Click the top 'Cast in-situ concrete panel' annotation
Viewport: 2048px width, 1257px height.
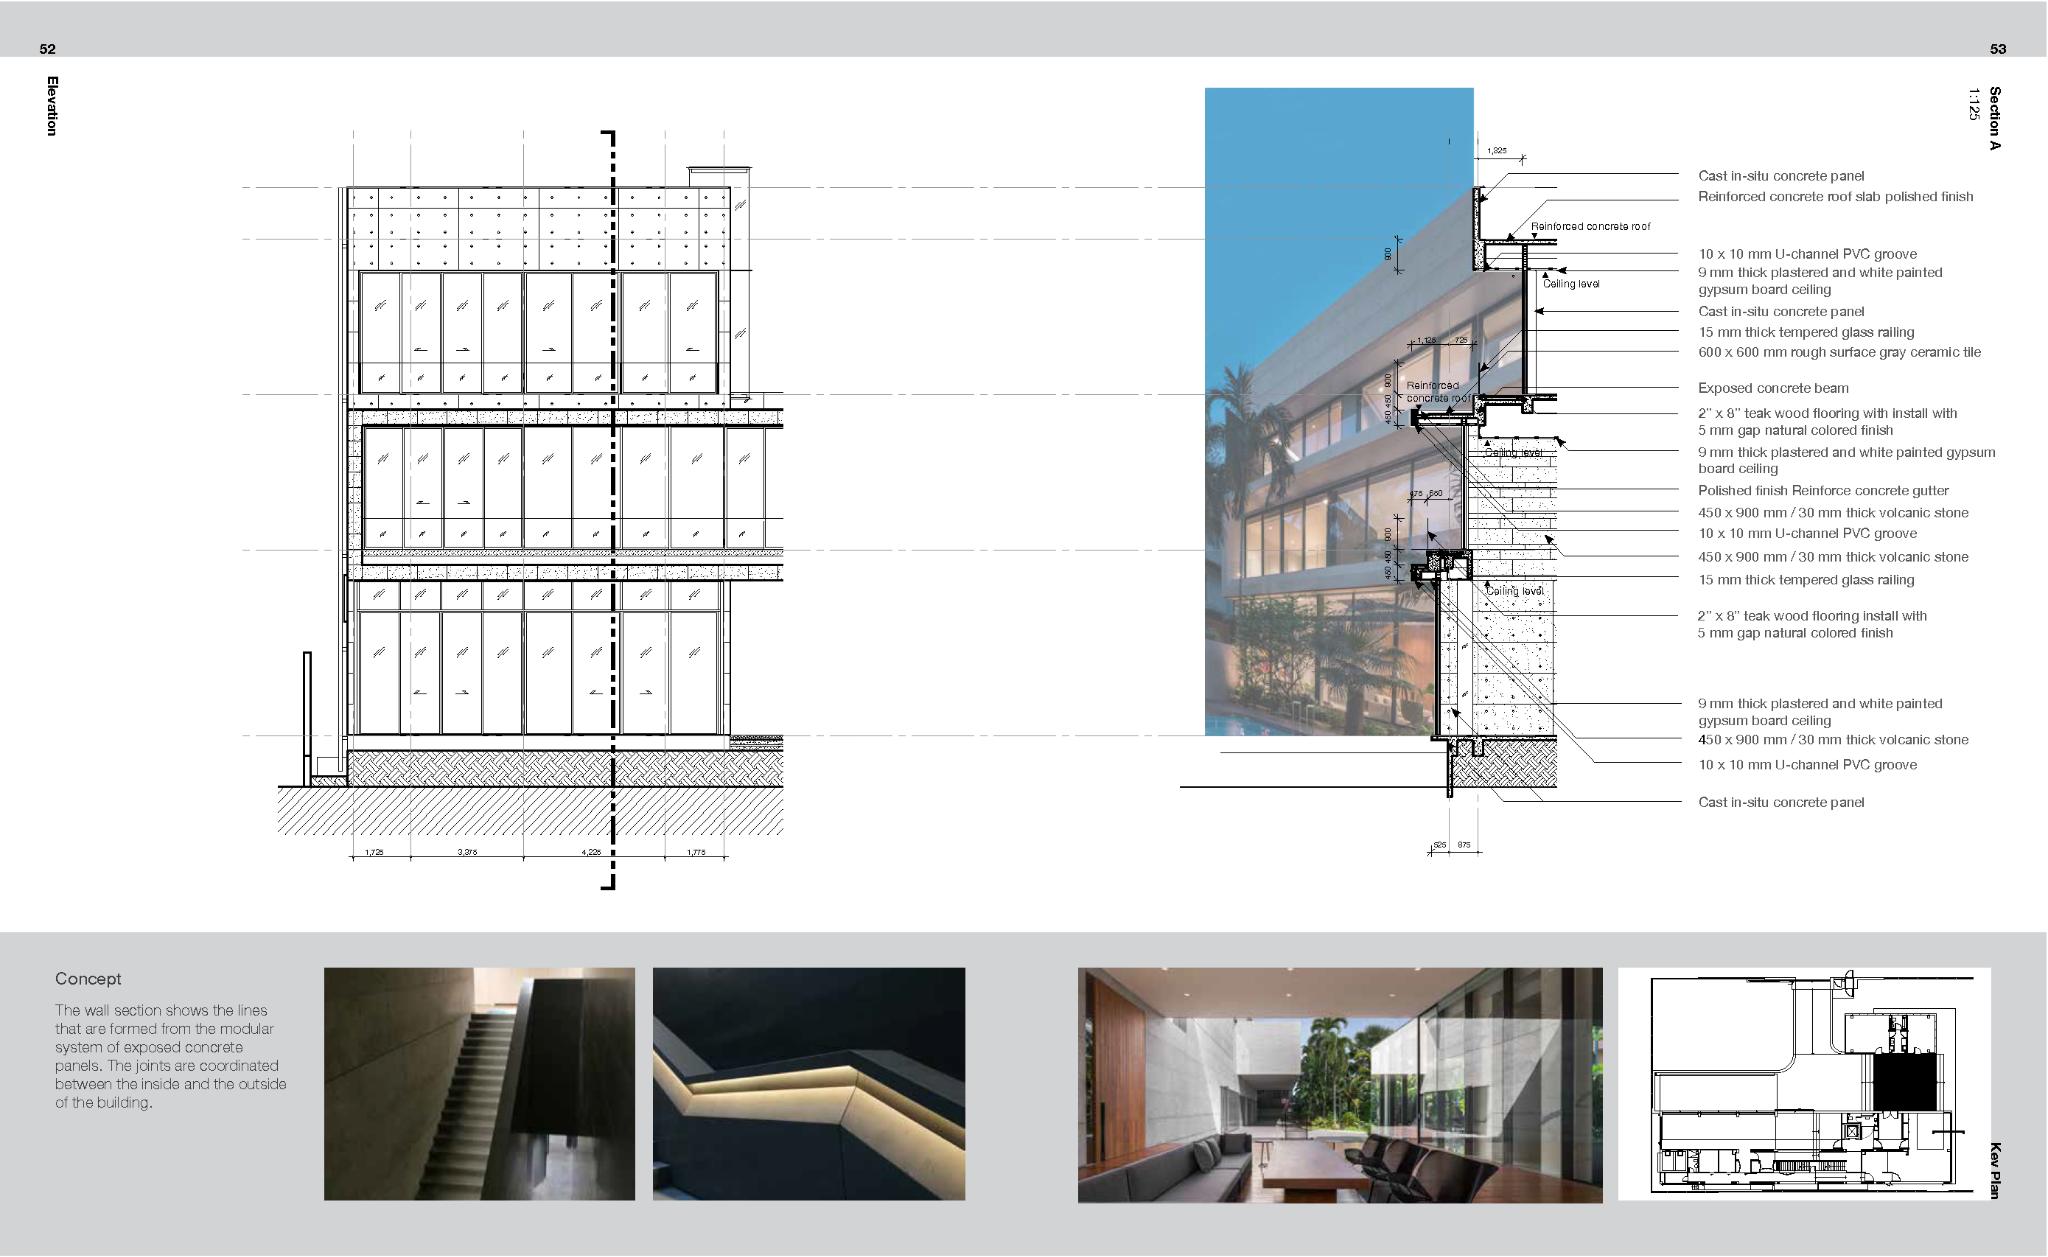[x=1780, y=176]
